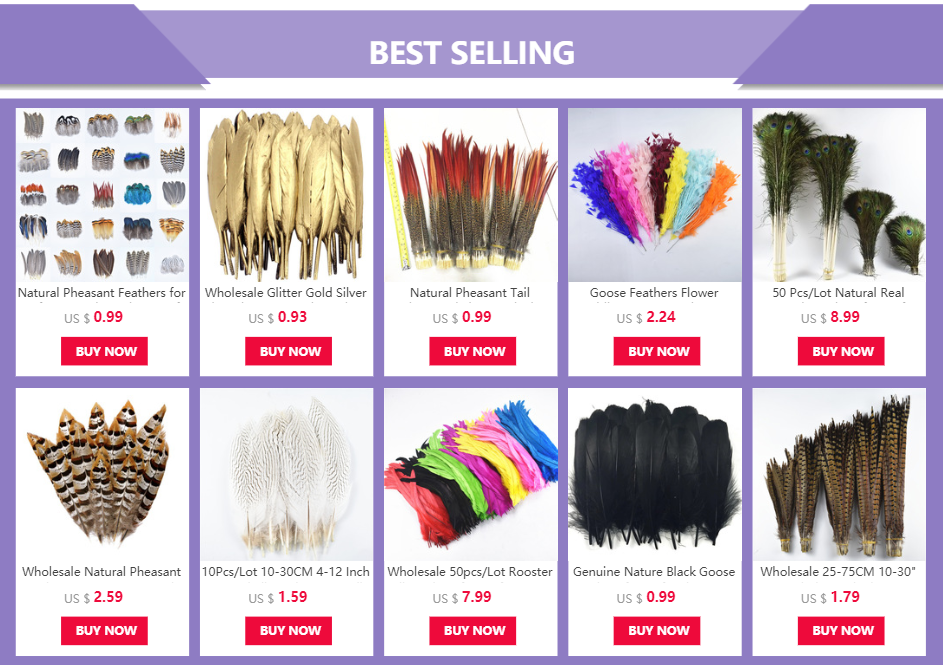Viewport: 943px width, 665px height.
Task: Open the assorted pheasant feathers product image
Action: click(x=102, y=195)
